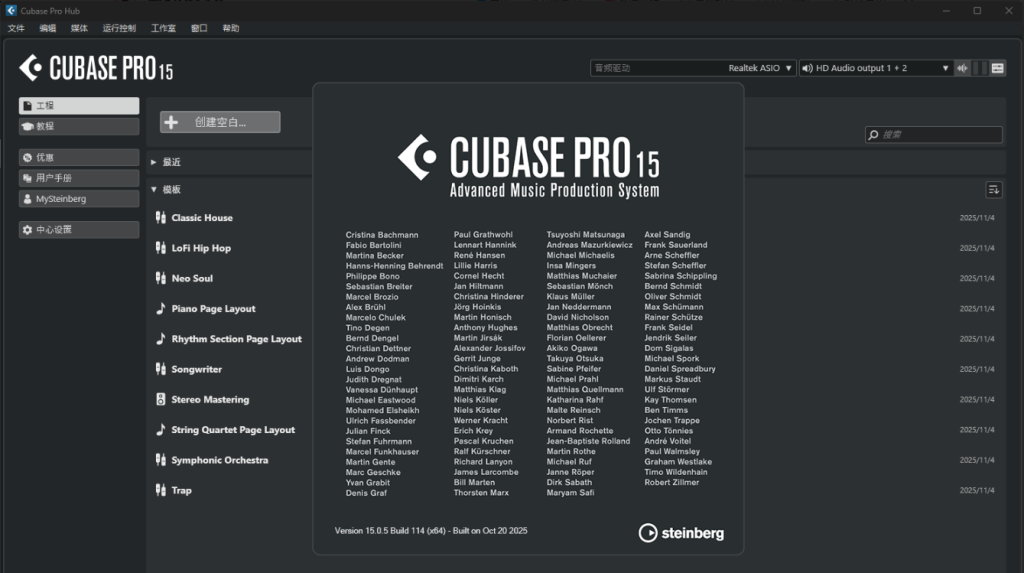Viewport: 1024px width, 573px height.
Task: Click the 创建空白... button
Action: coord(220,122)
